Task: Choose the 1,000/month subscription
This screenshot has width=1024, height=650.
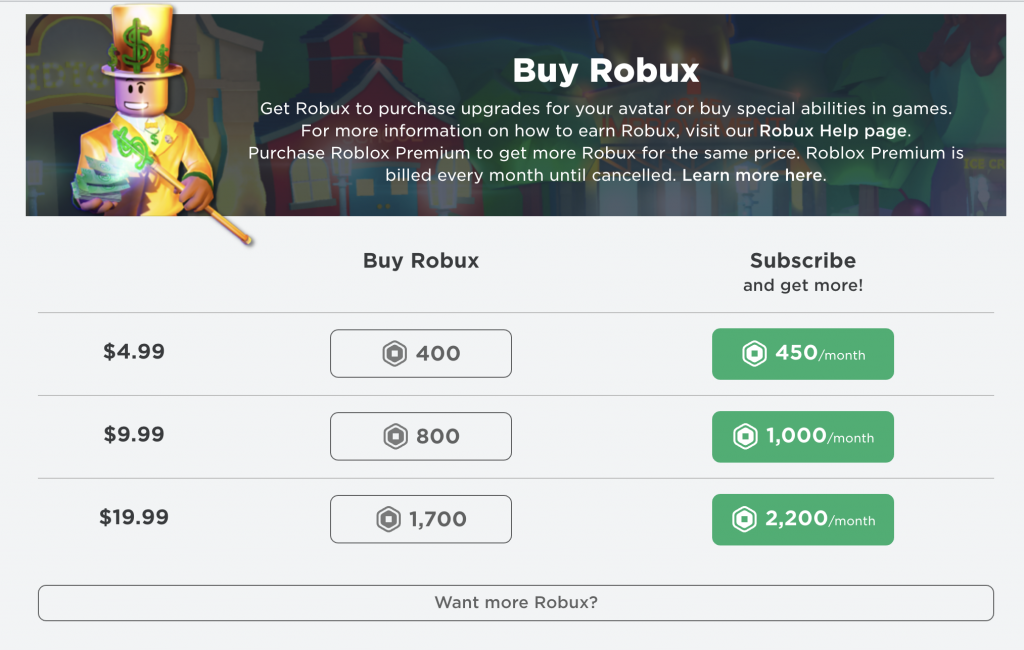Action: [802, 436]
